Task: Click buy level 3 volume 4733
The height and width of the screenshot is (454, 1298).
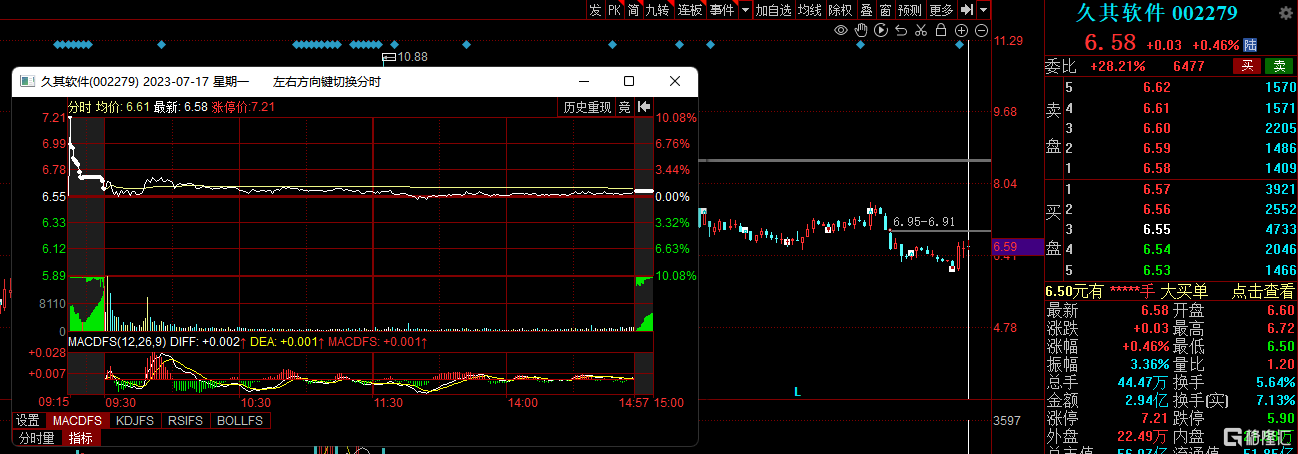Action: click(1280, 229)
